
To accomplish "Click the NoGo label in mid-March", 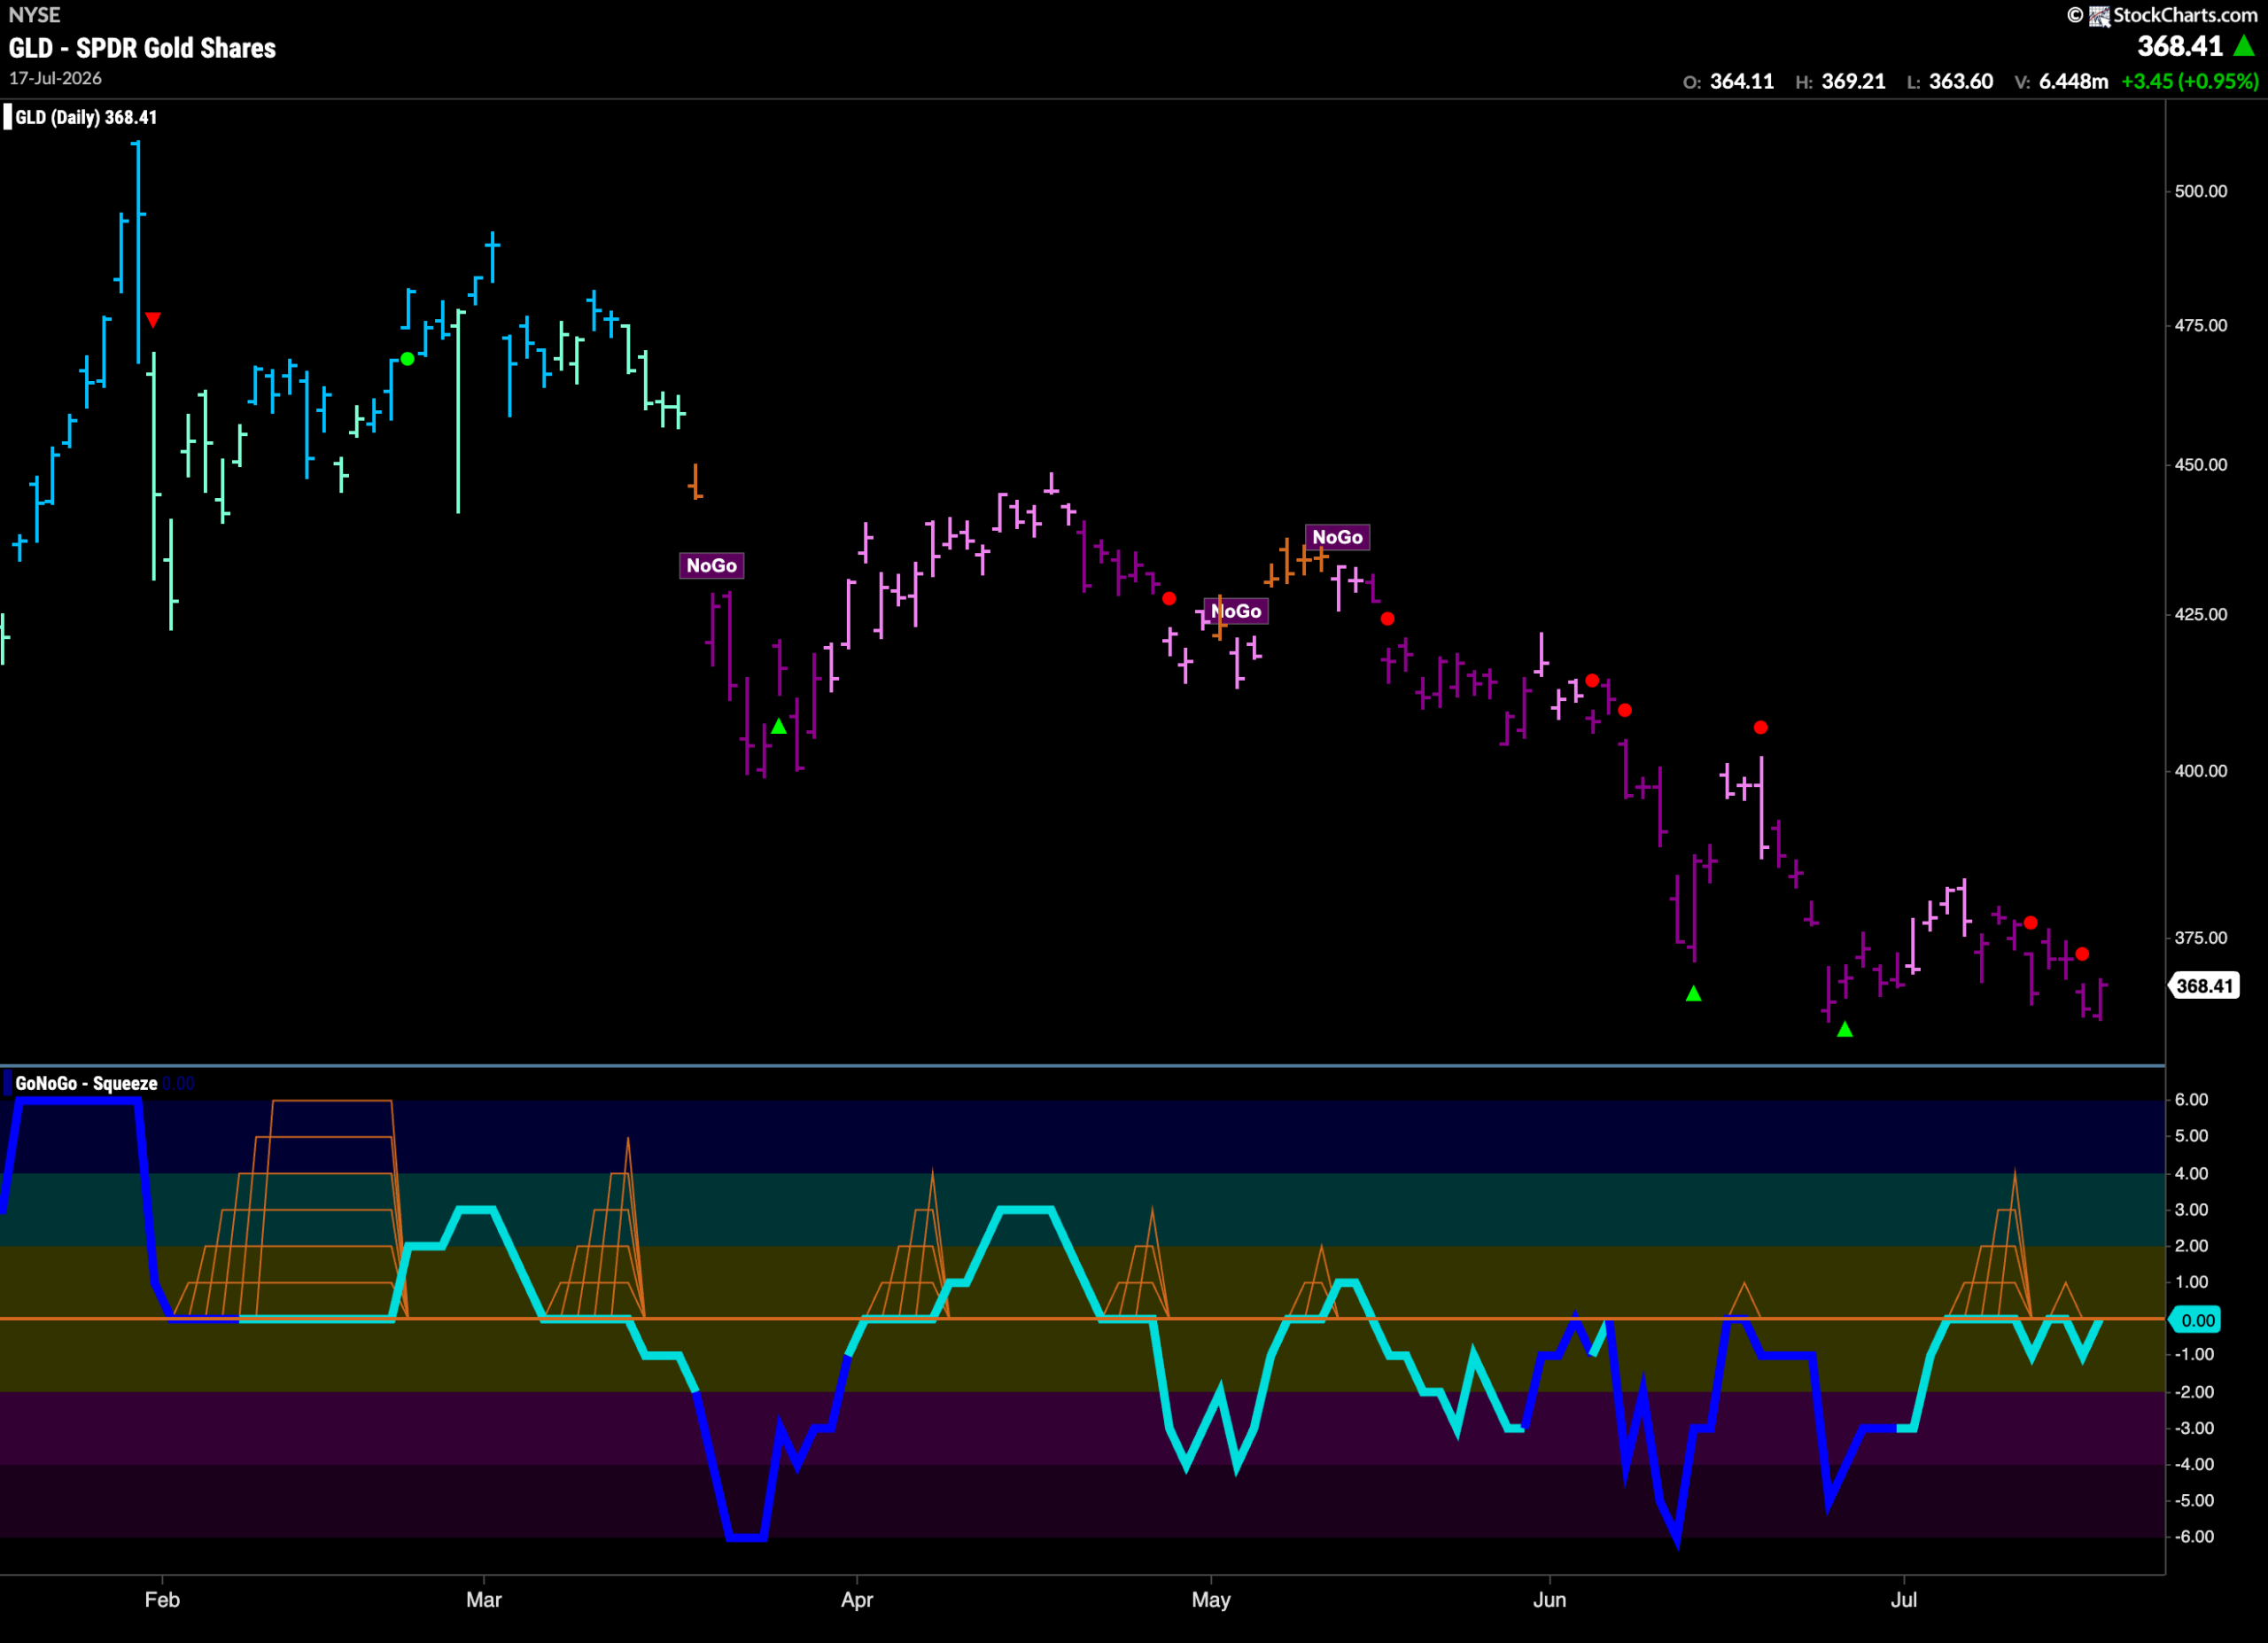I will pos(711,566).
